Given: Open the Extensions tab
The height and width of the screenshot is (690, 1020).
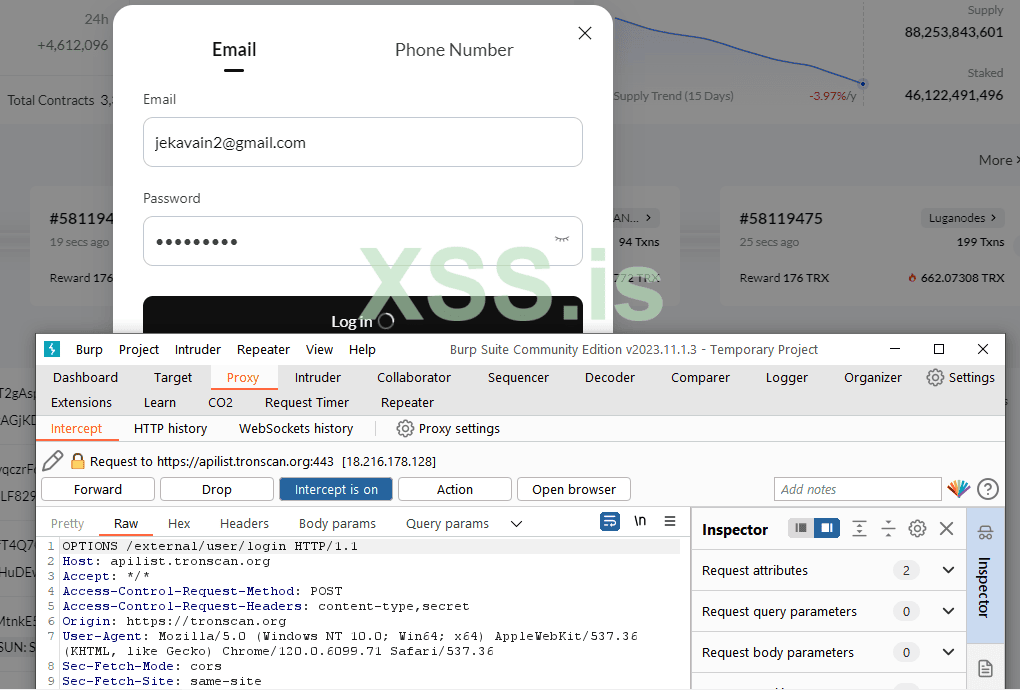Looking at the screenshot, I should click(x=81, y=403).
